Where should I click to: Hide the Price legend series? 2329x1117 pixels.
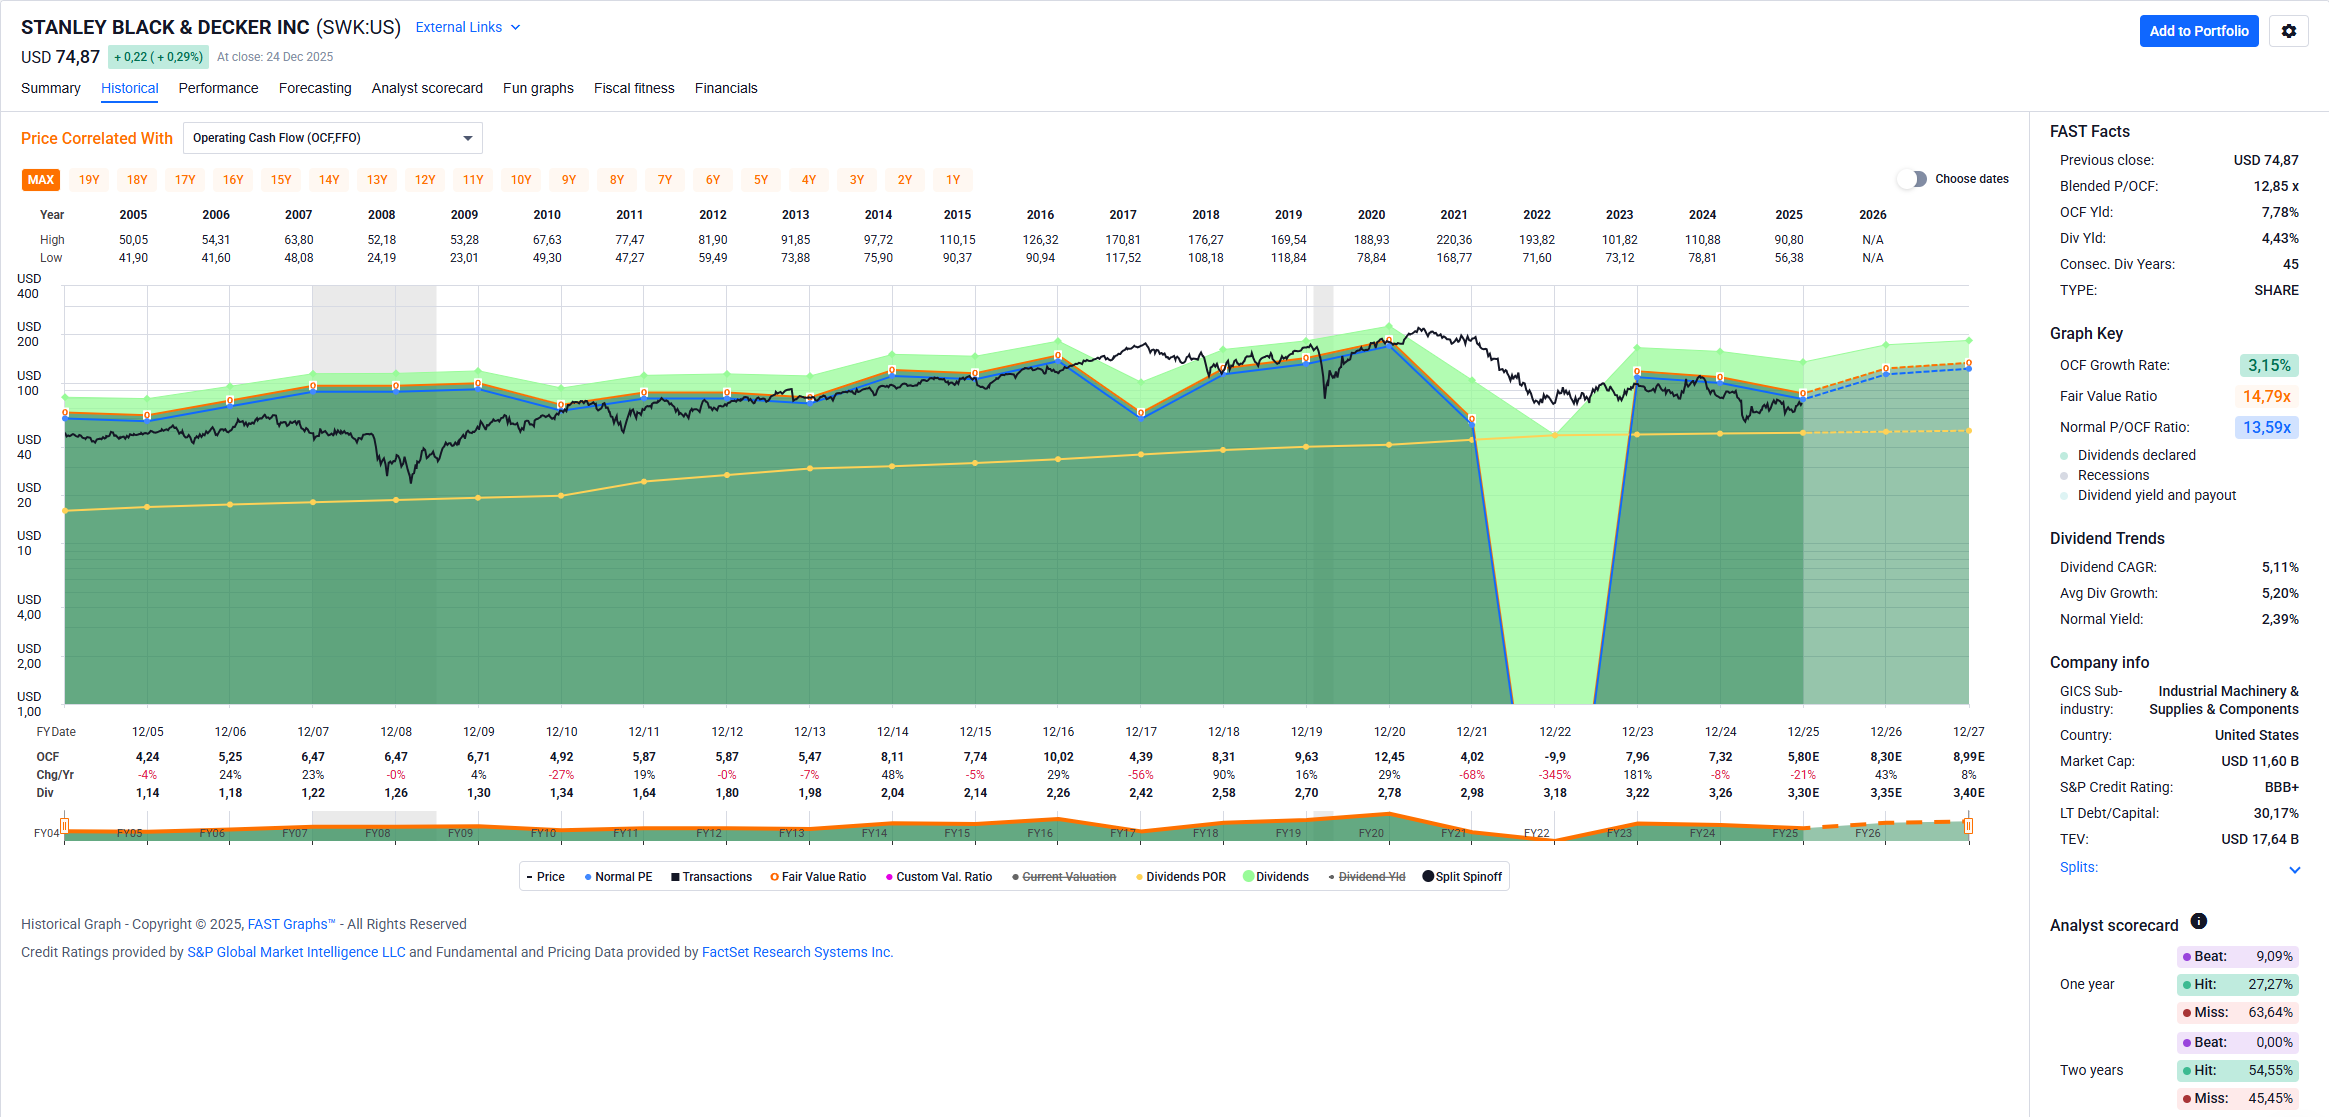pos(546,877)
